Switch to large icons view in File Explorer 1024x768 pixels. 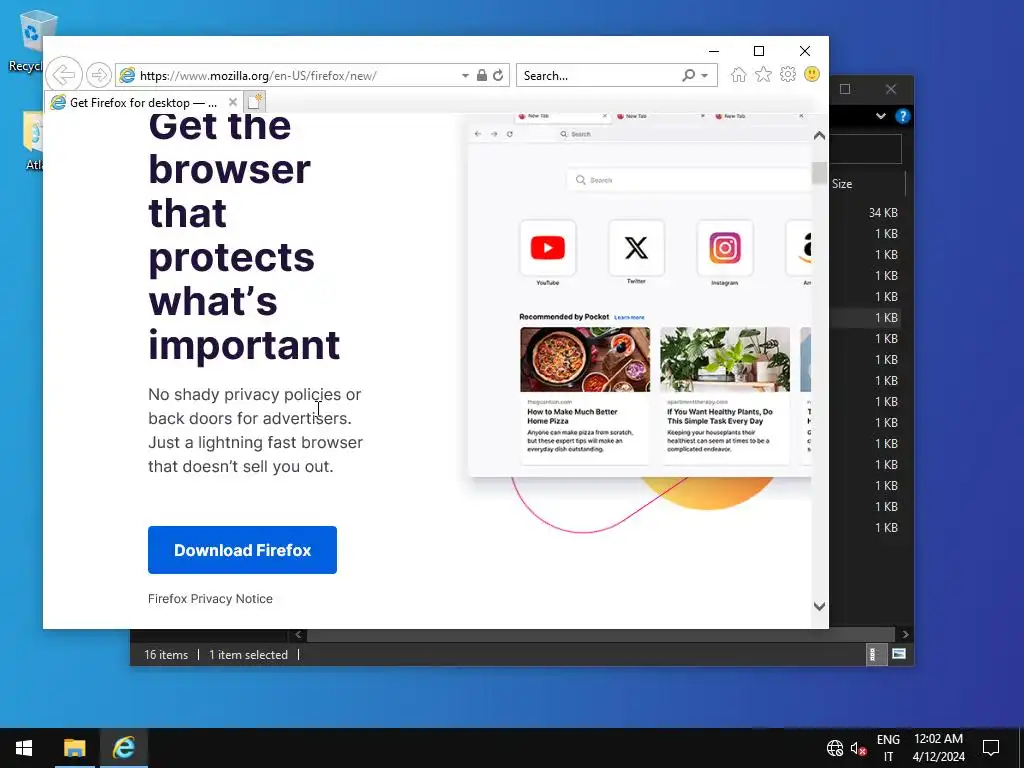pyautogui.click(x=899, y=654)
